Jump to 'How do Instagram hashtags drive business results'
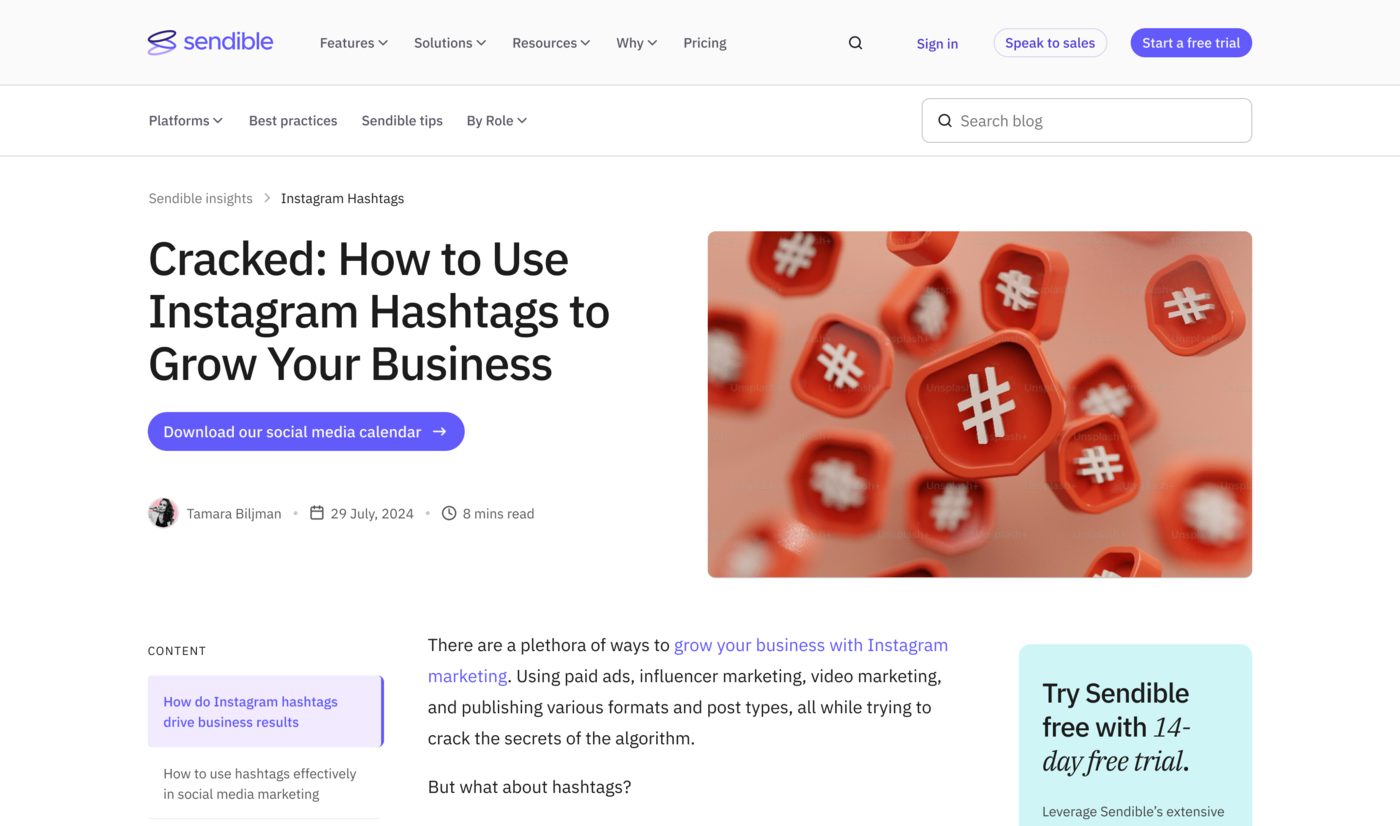The image size is (1400, 826). [265, 711]
